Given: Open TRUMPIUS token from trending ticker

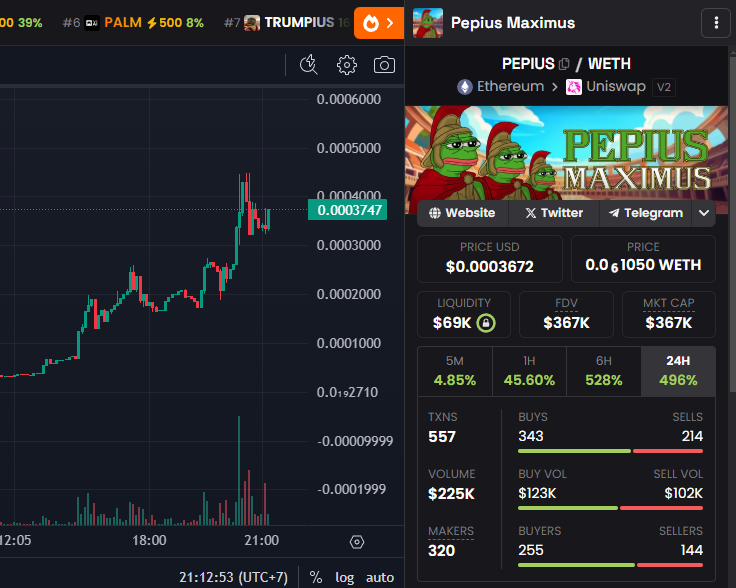Looking at the screenshot, I should tap(286, 23).
